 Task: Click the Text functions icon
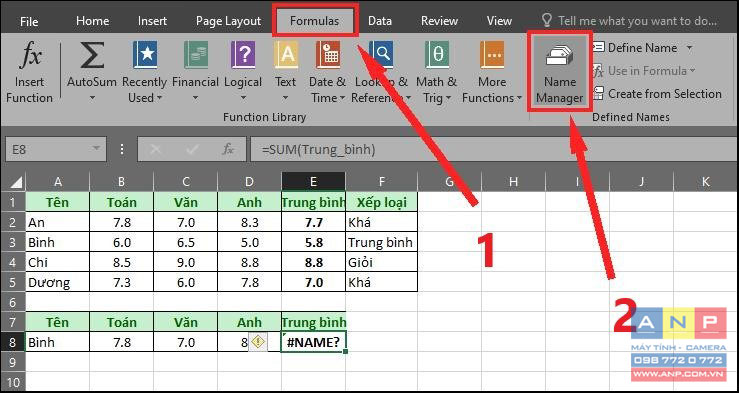[x=286, y=55]
